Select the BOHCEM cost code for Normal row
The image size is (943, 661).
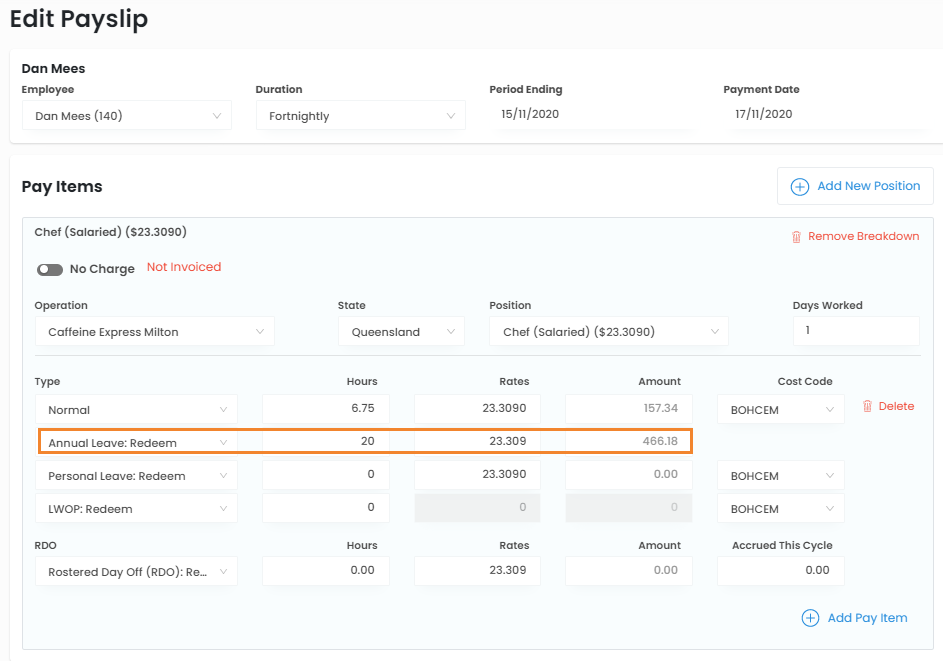[x=780, y=410]
